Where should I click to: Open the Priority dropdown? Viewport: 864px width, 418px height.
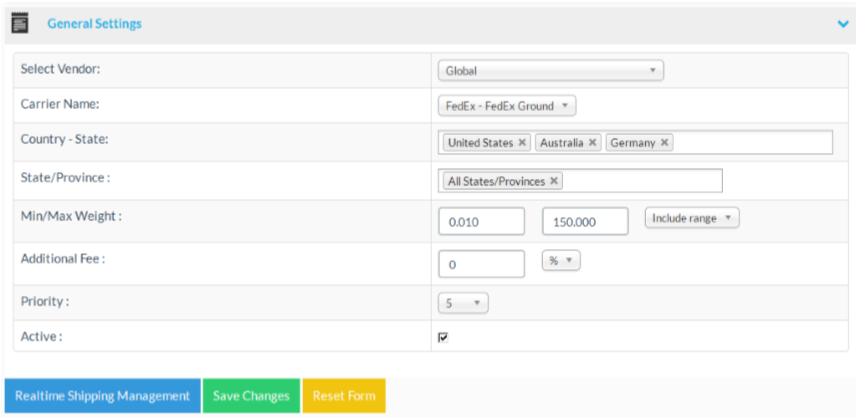[463, 303]
